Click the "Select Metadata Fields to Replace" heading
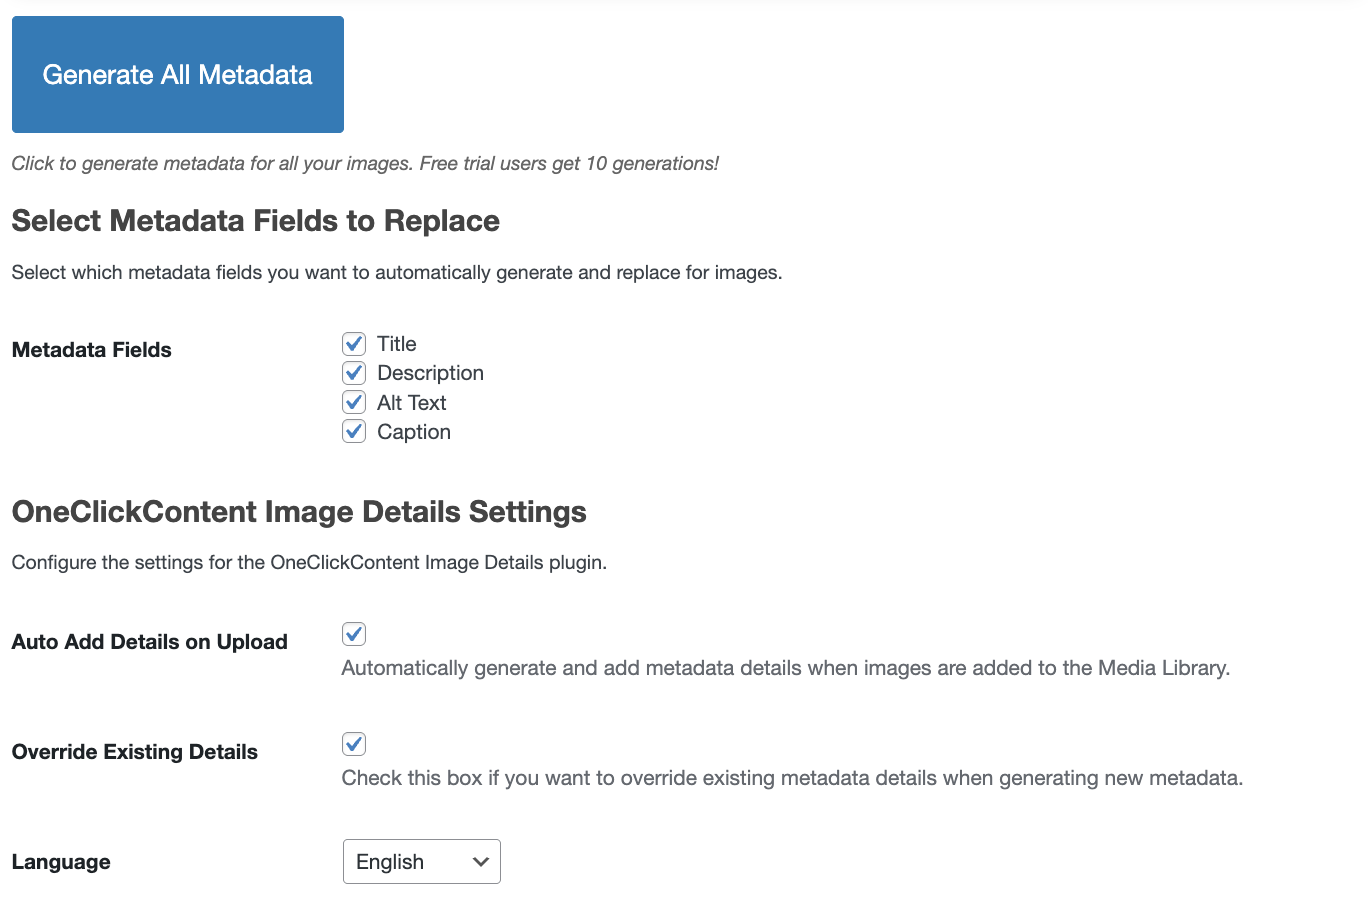Viewport: 1368px width, 908px height. 256,221
